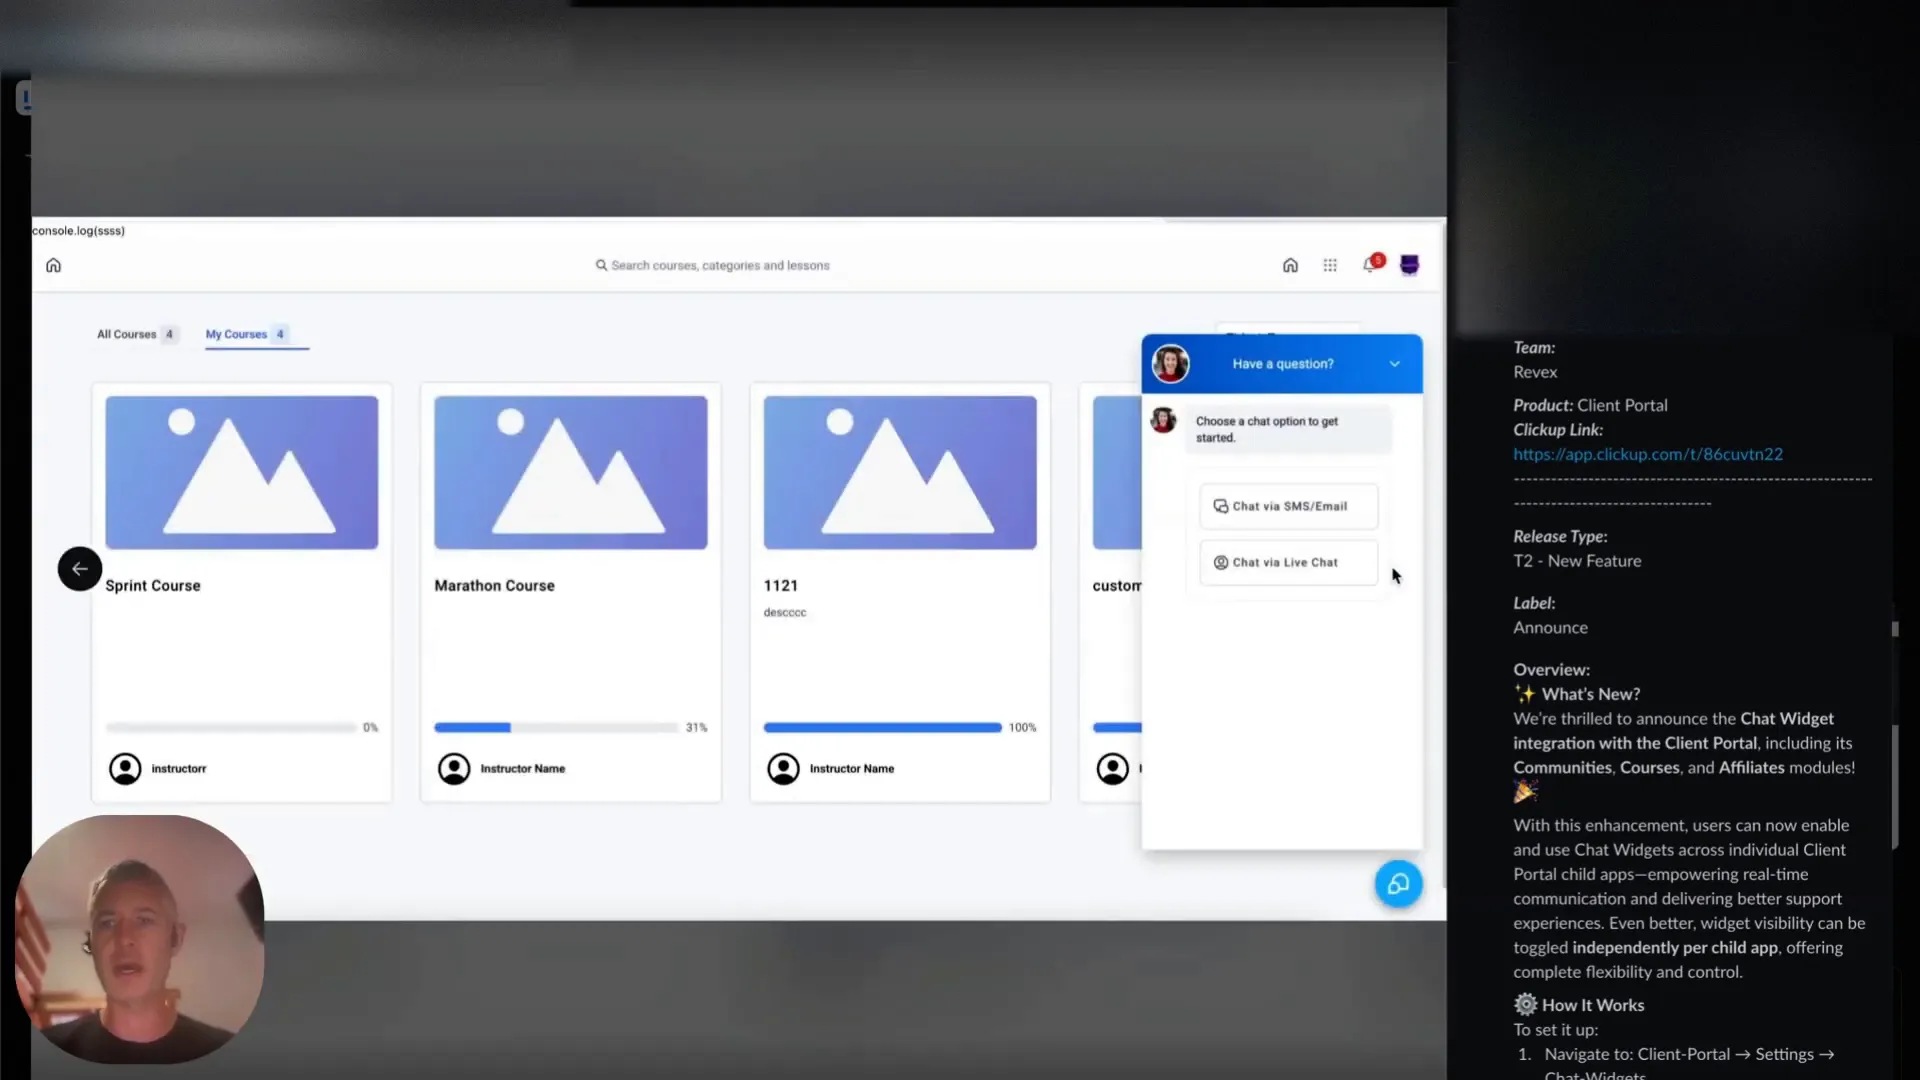1920x1080 pixels.
Task: Click the 'How It Works' heading
Action: (x=1593, y=1005)
